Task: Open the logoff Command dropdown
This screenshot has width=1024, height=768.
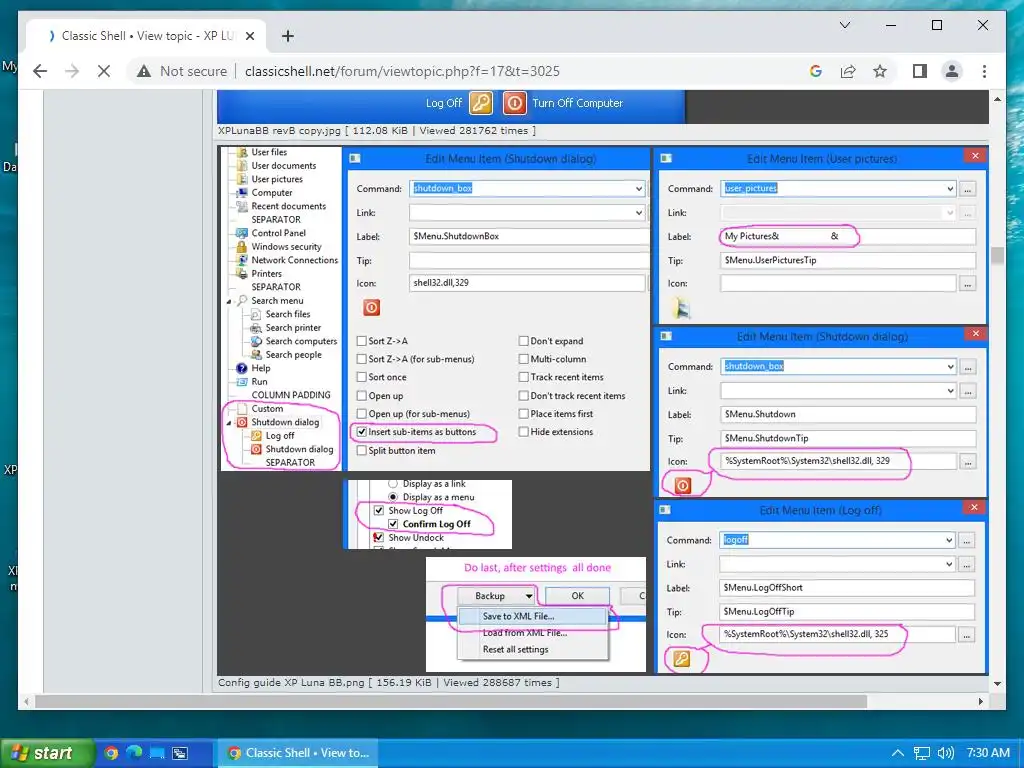Action: 948,541
